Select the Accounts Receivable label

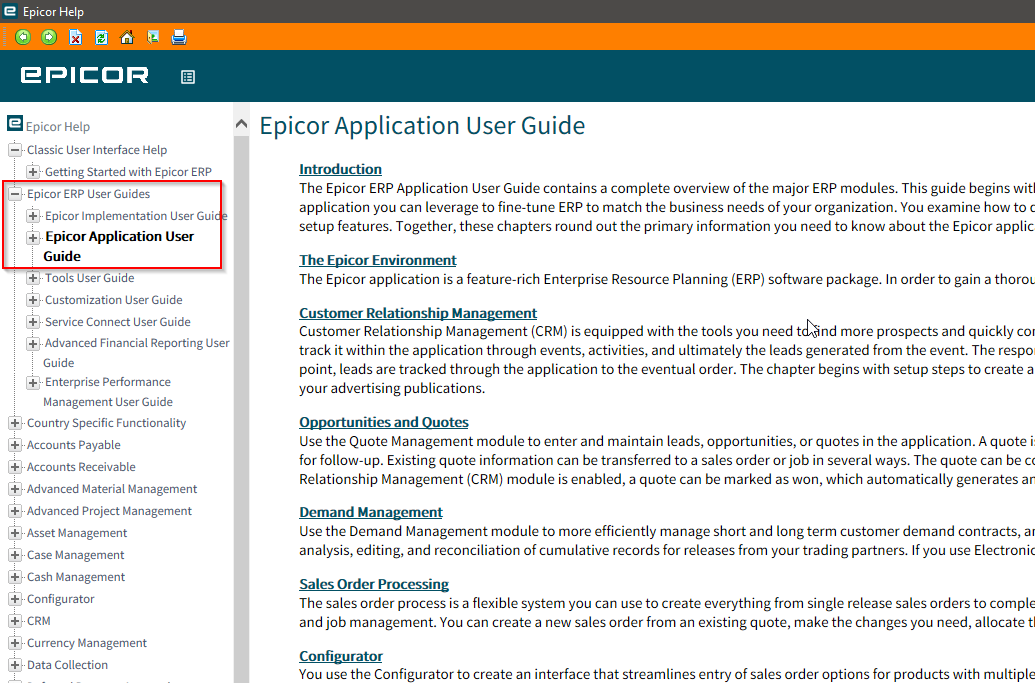[x=81, y=467]
